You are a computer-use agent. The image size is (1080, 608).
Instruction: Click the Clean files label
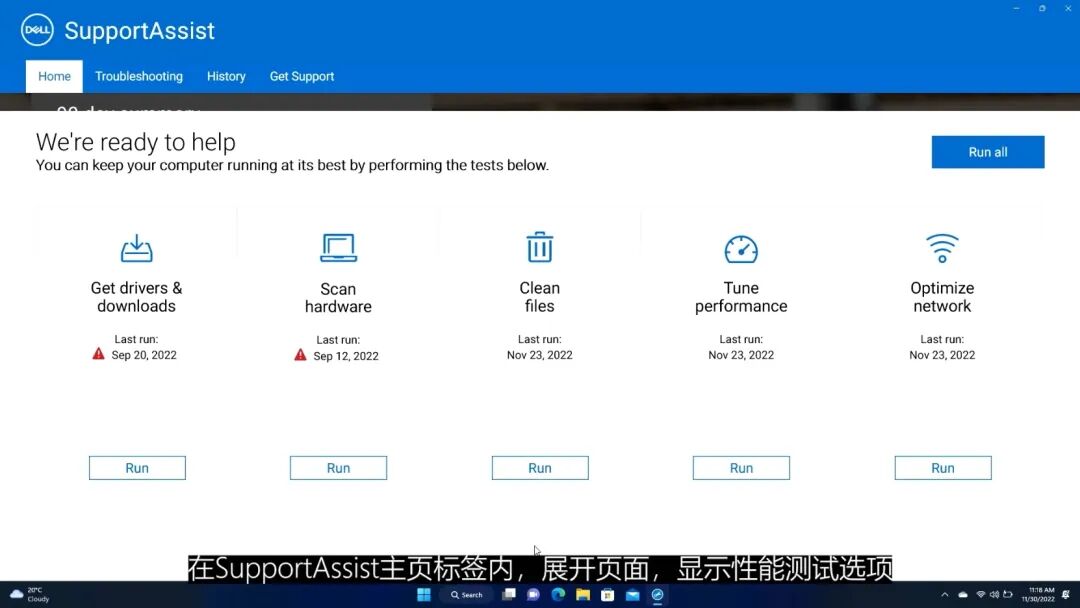pyautogui.click(x=539, y=297)
